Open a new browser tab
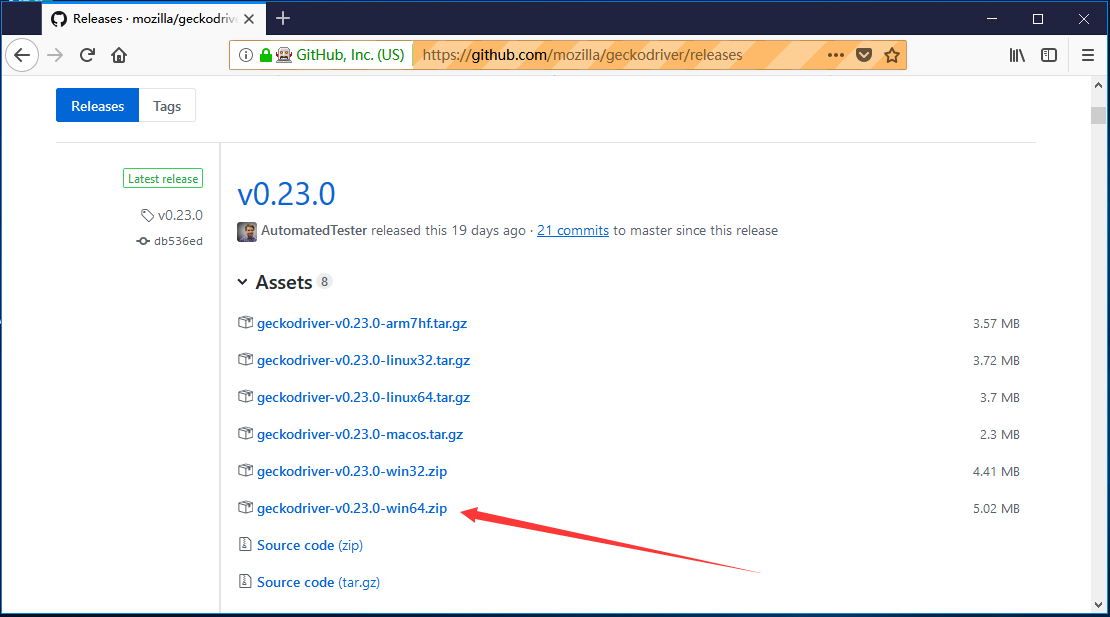The width and height of the screenshot is (1110, 617). point(283,18)
